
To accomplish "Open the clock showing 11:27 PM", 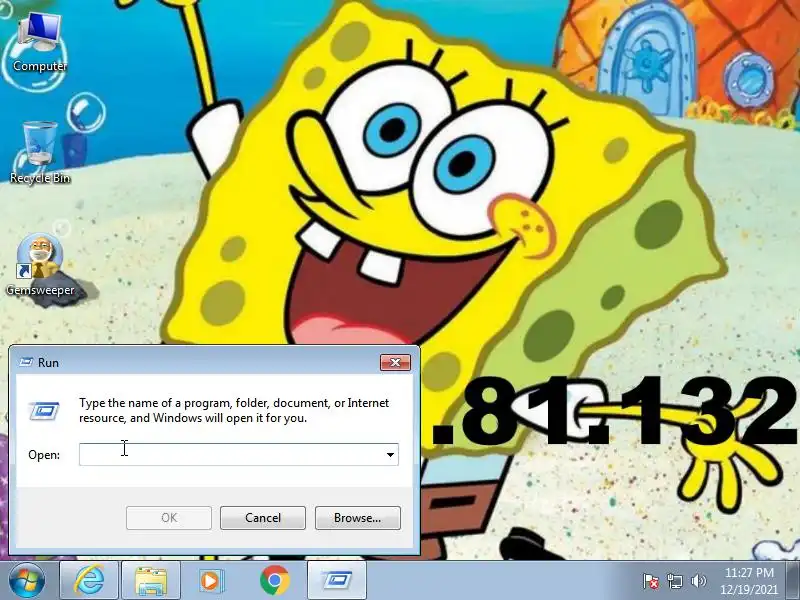I will click(749, 581).
